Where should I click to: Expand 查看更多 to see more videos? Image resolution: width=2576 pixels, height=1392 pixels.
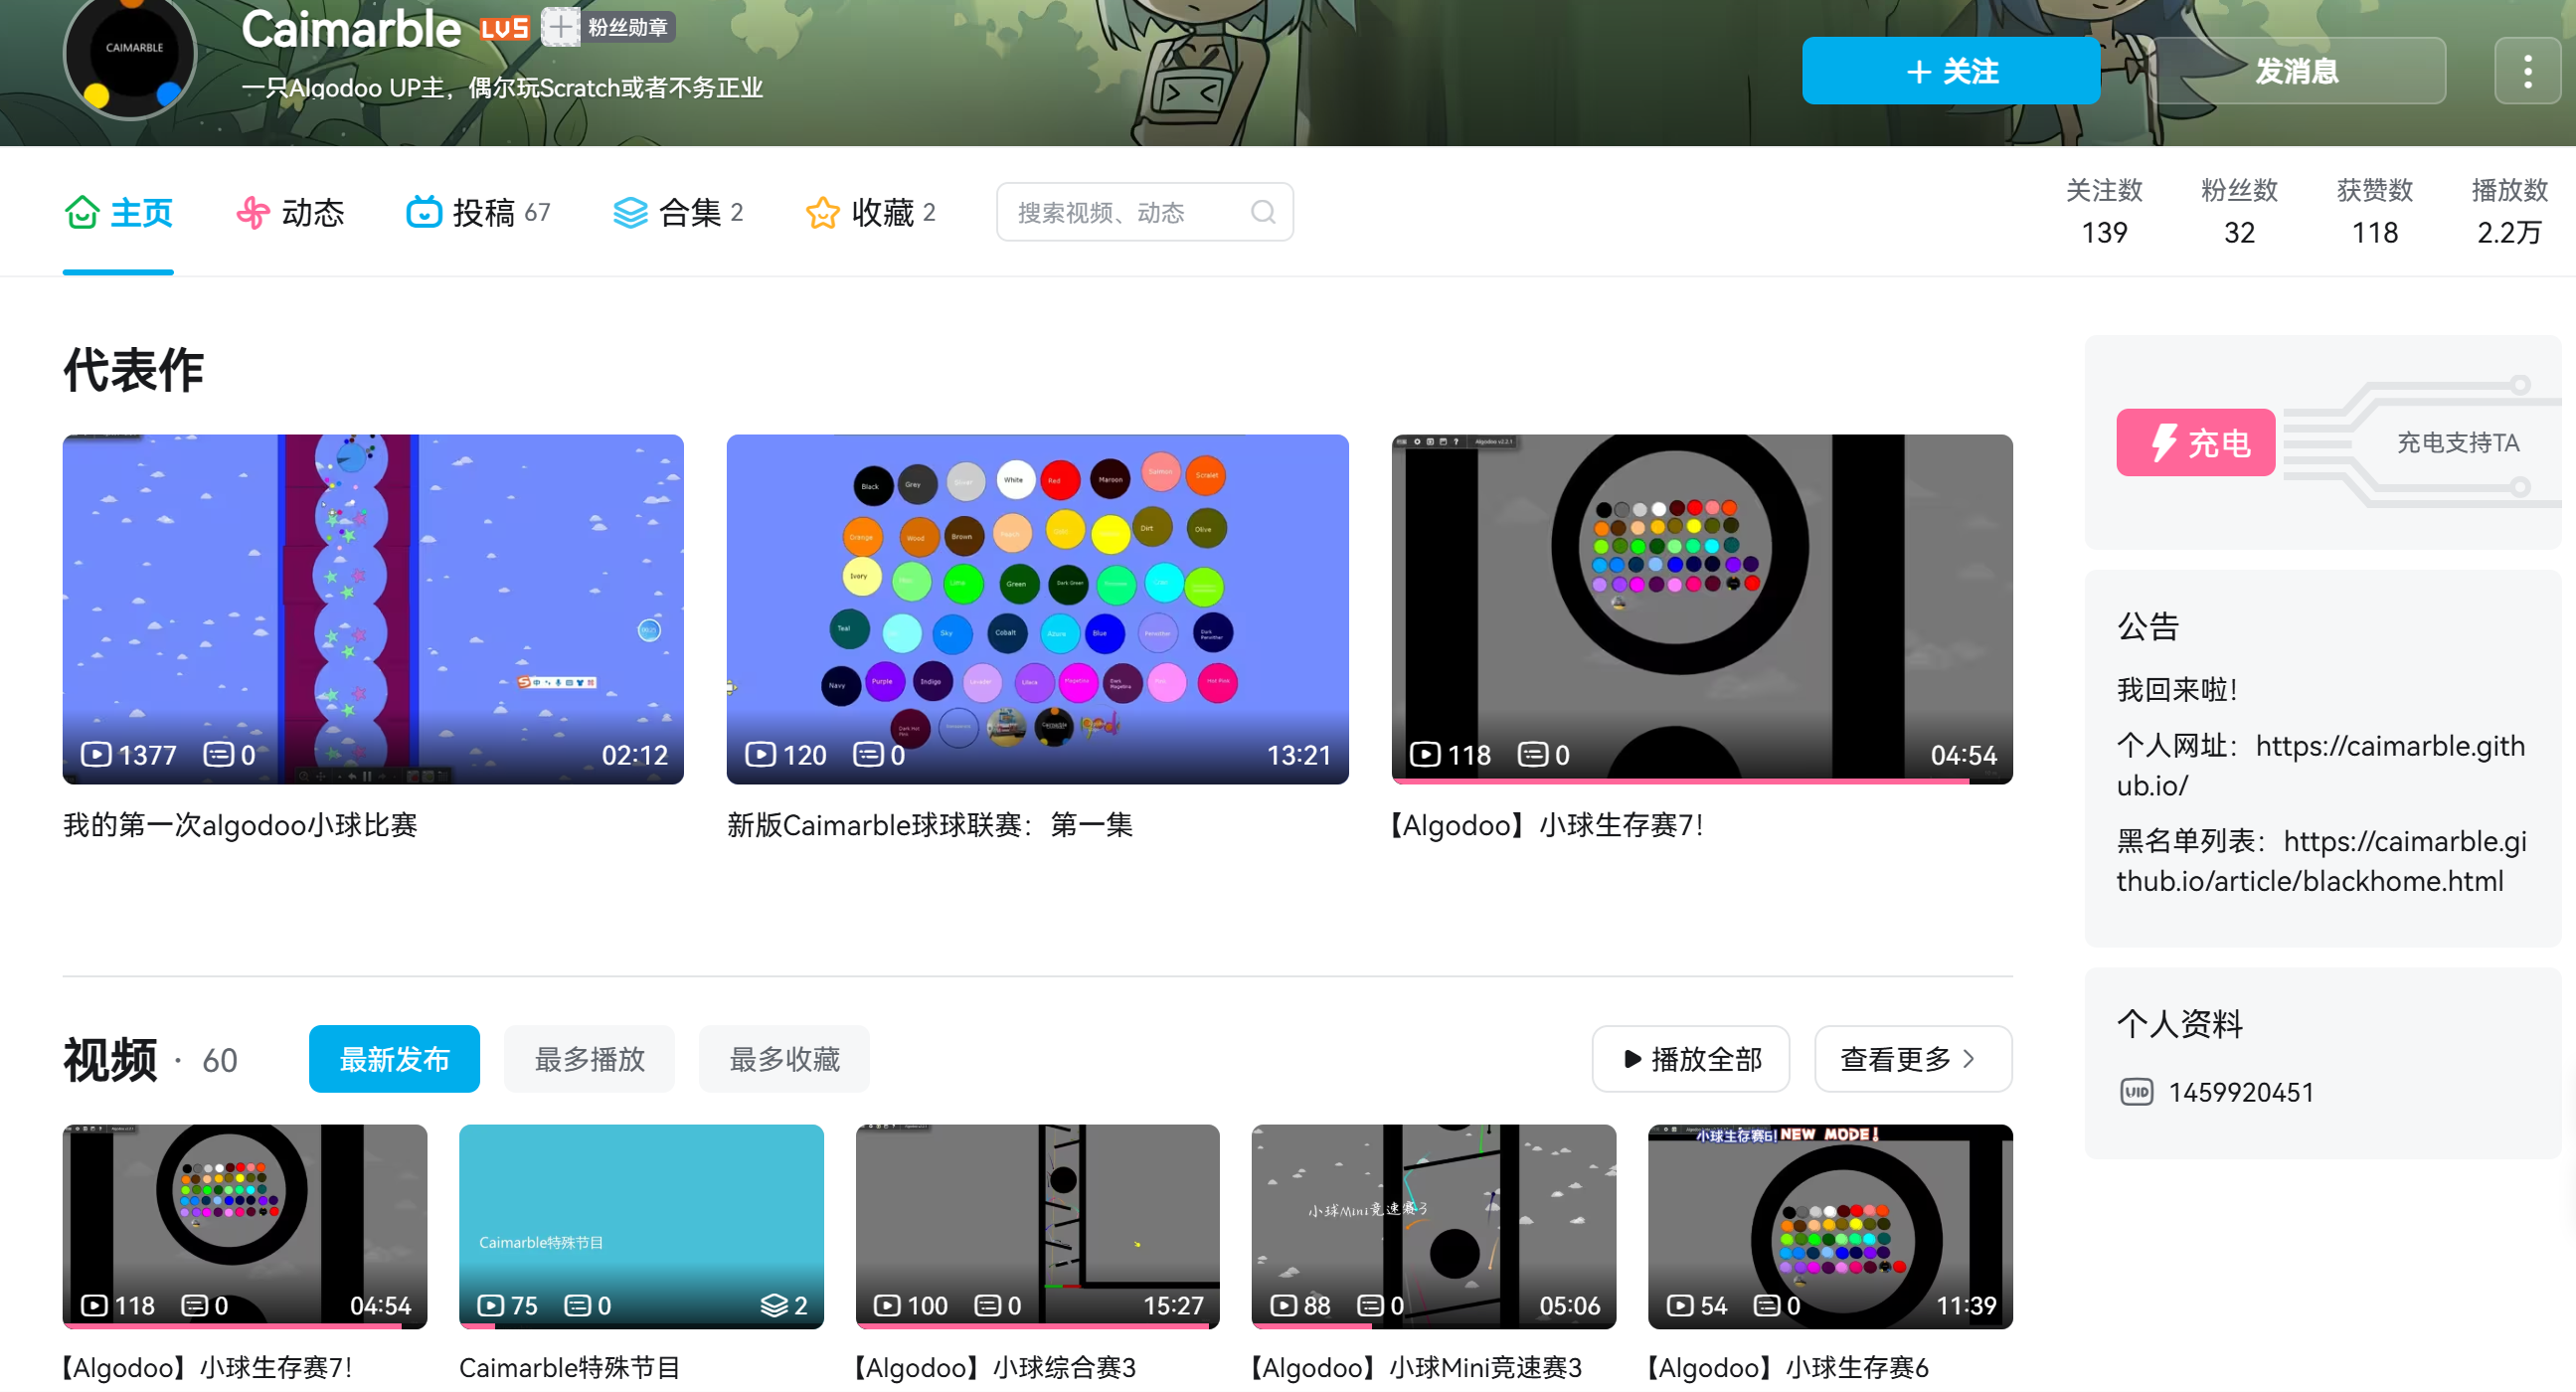1913,1059
